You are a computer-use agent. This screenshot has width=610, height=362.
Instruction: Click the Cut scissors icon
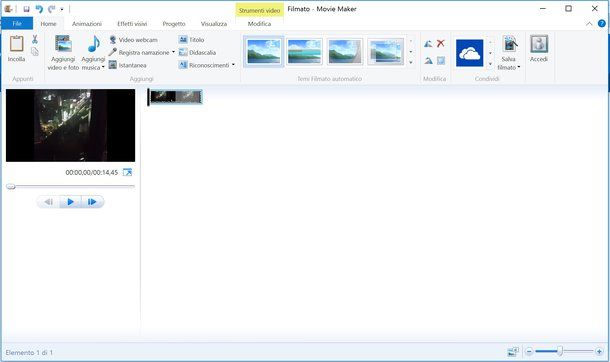(35, 39)
